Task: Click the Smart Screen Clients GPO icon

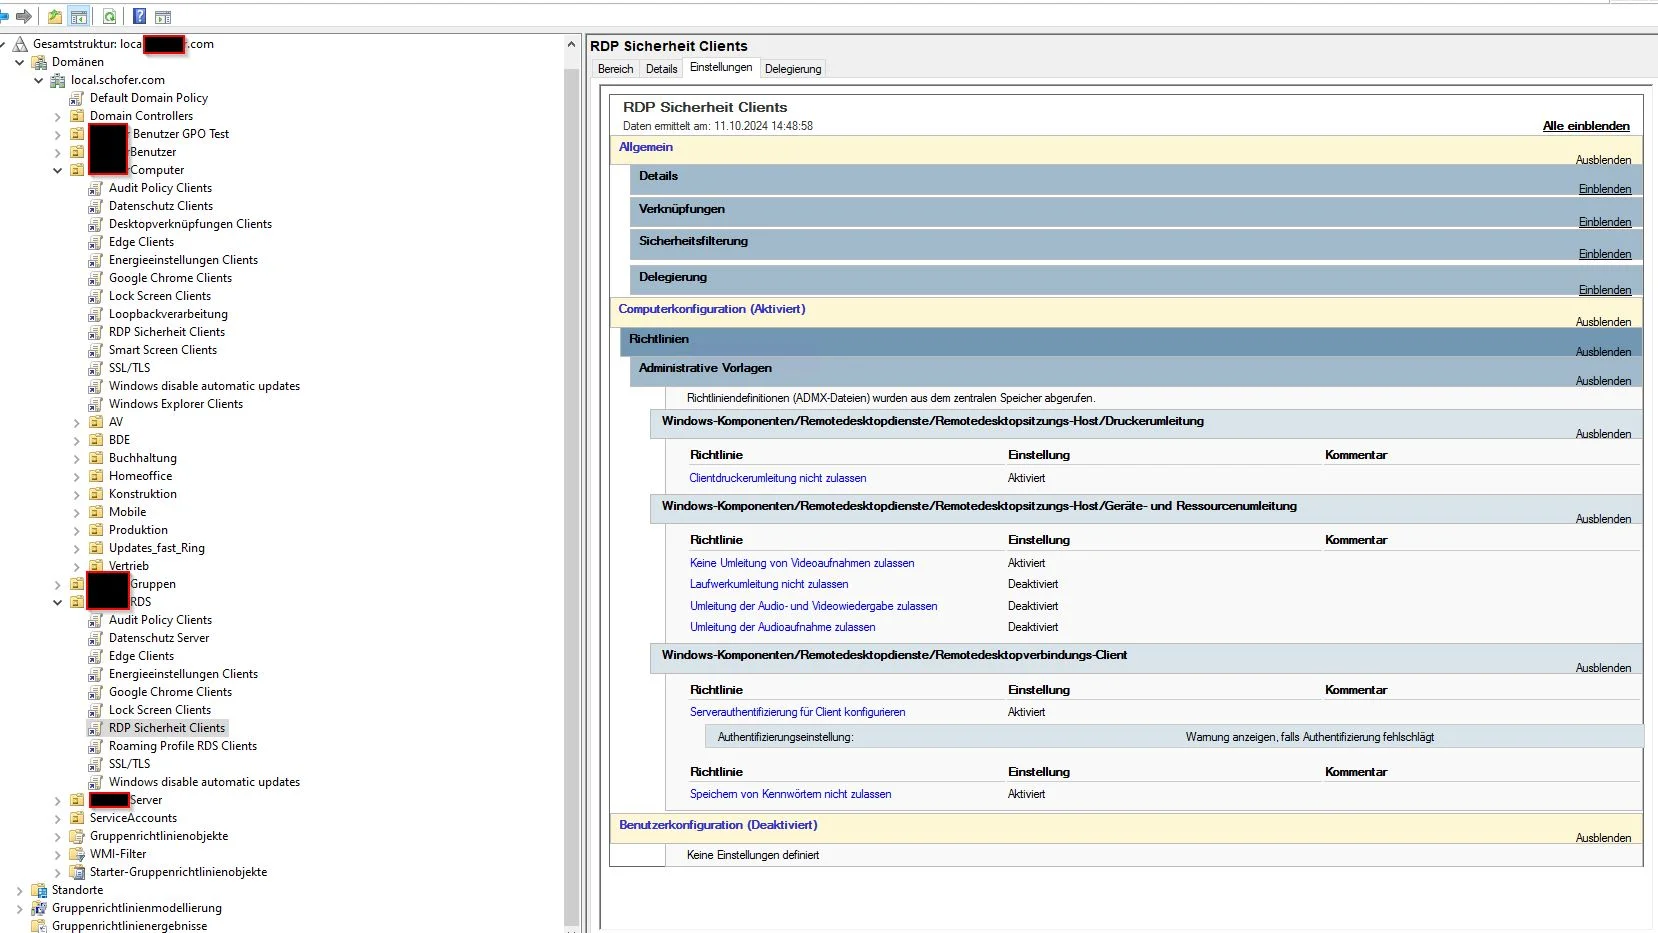Action: [x=96, y=350]
